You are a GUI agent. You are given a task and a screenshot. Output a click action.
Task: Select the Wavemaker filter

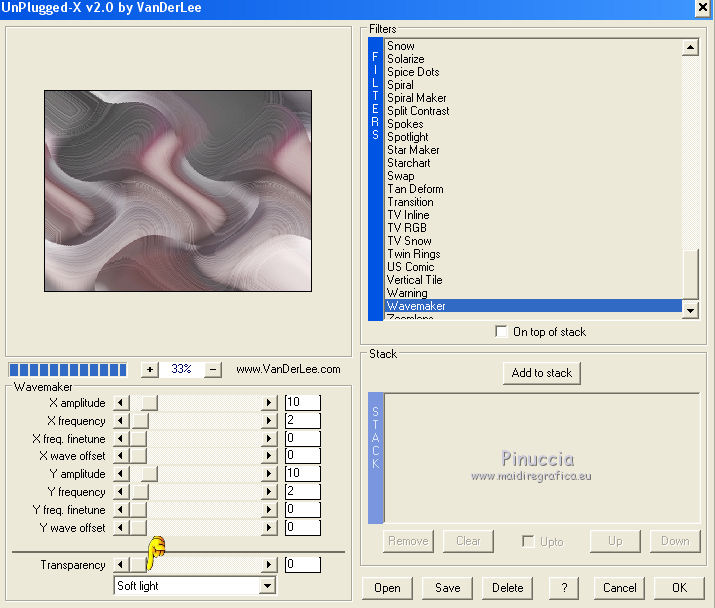coord(533,306)
